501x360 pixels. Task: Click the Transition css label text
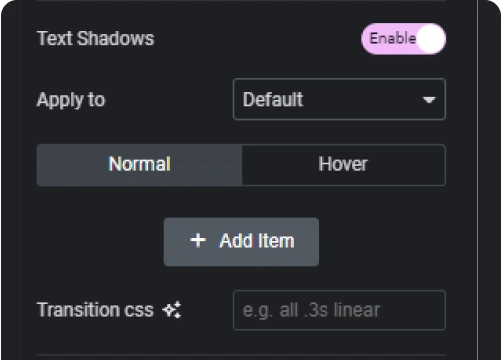(95, 310)
